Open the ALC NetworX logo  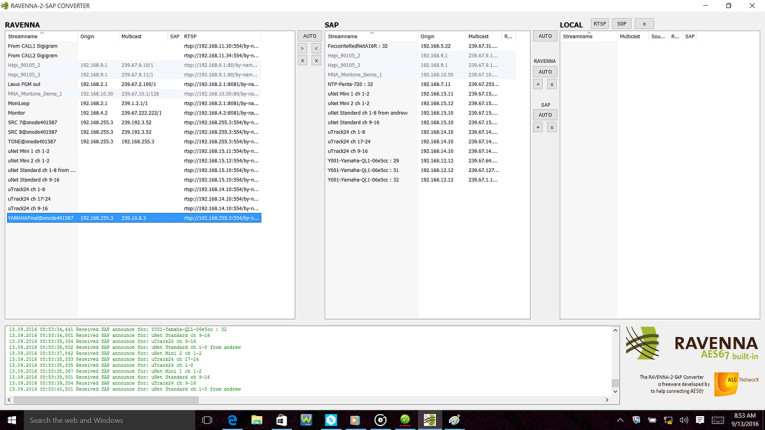tap(737, 381)
